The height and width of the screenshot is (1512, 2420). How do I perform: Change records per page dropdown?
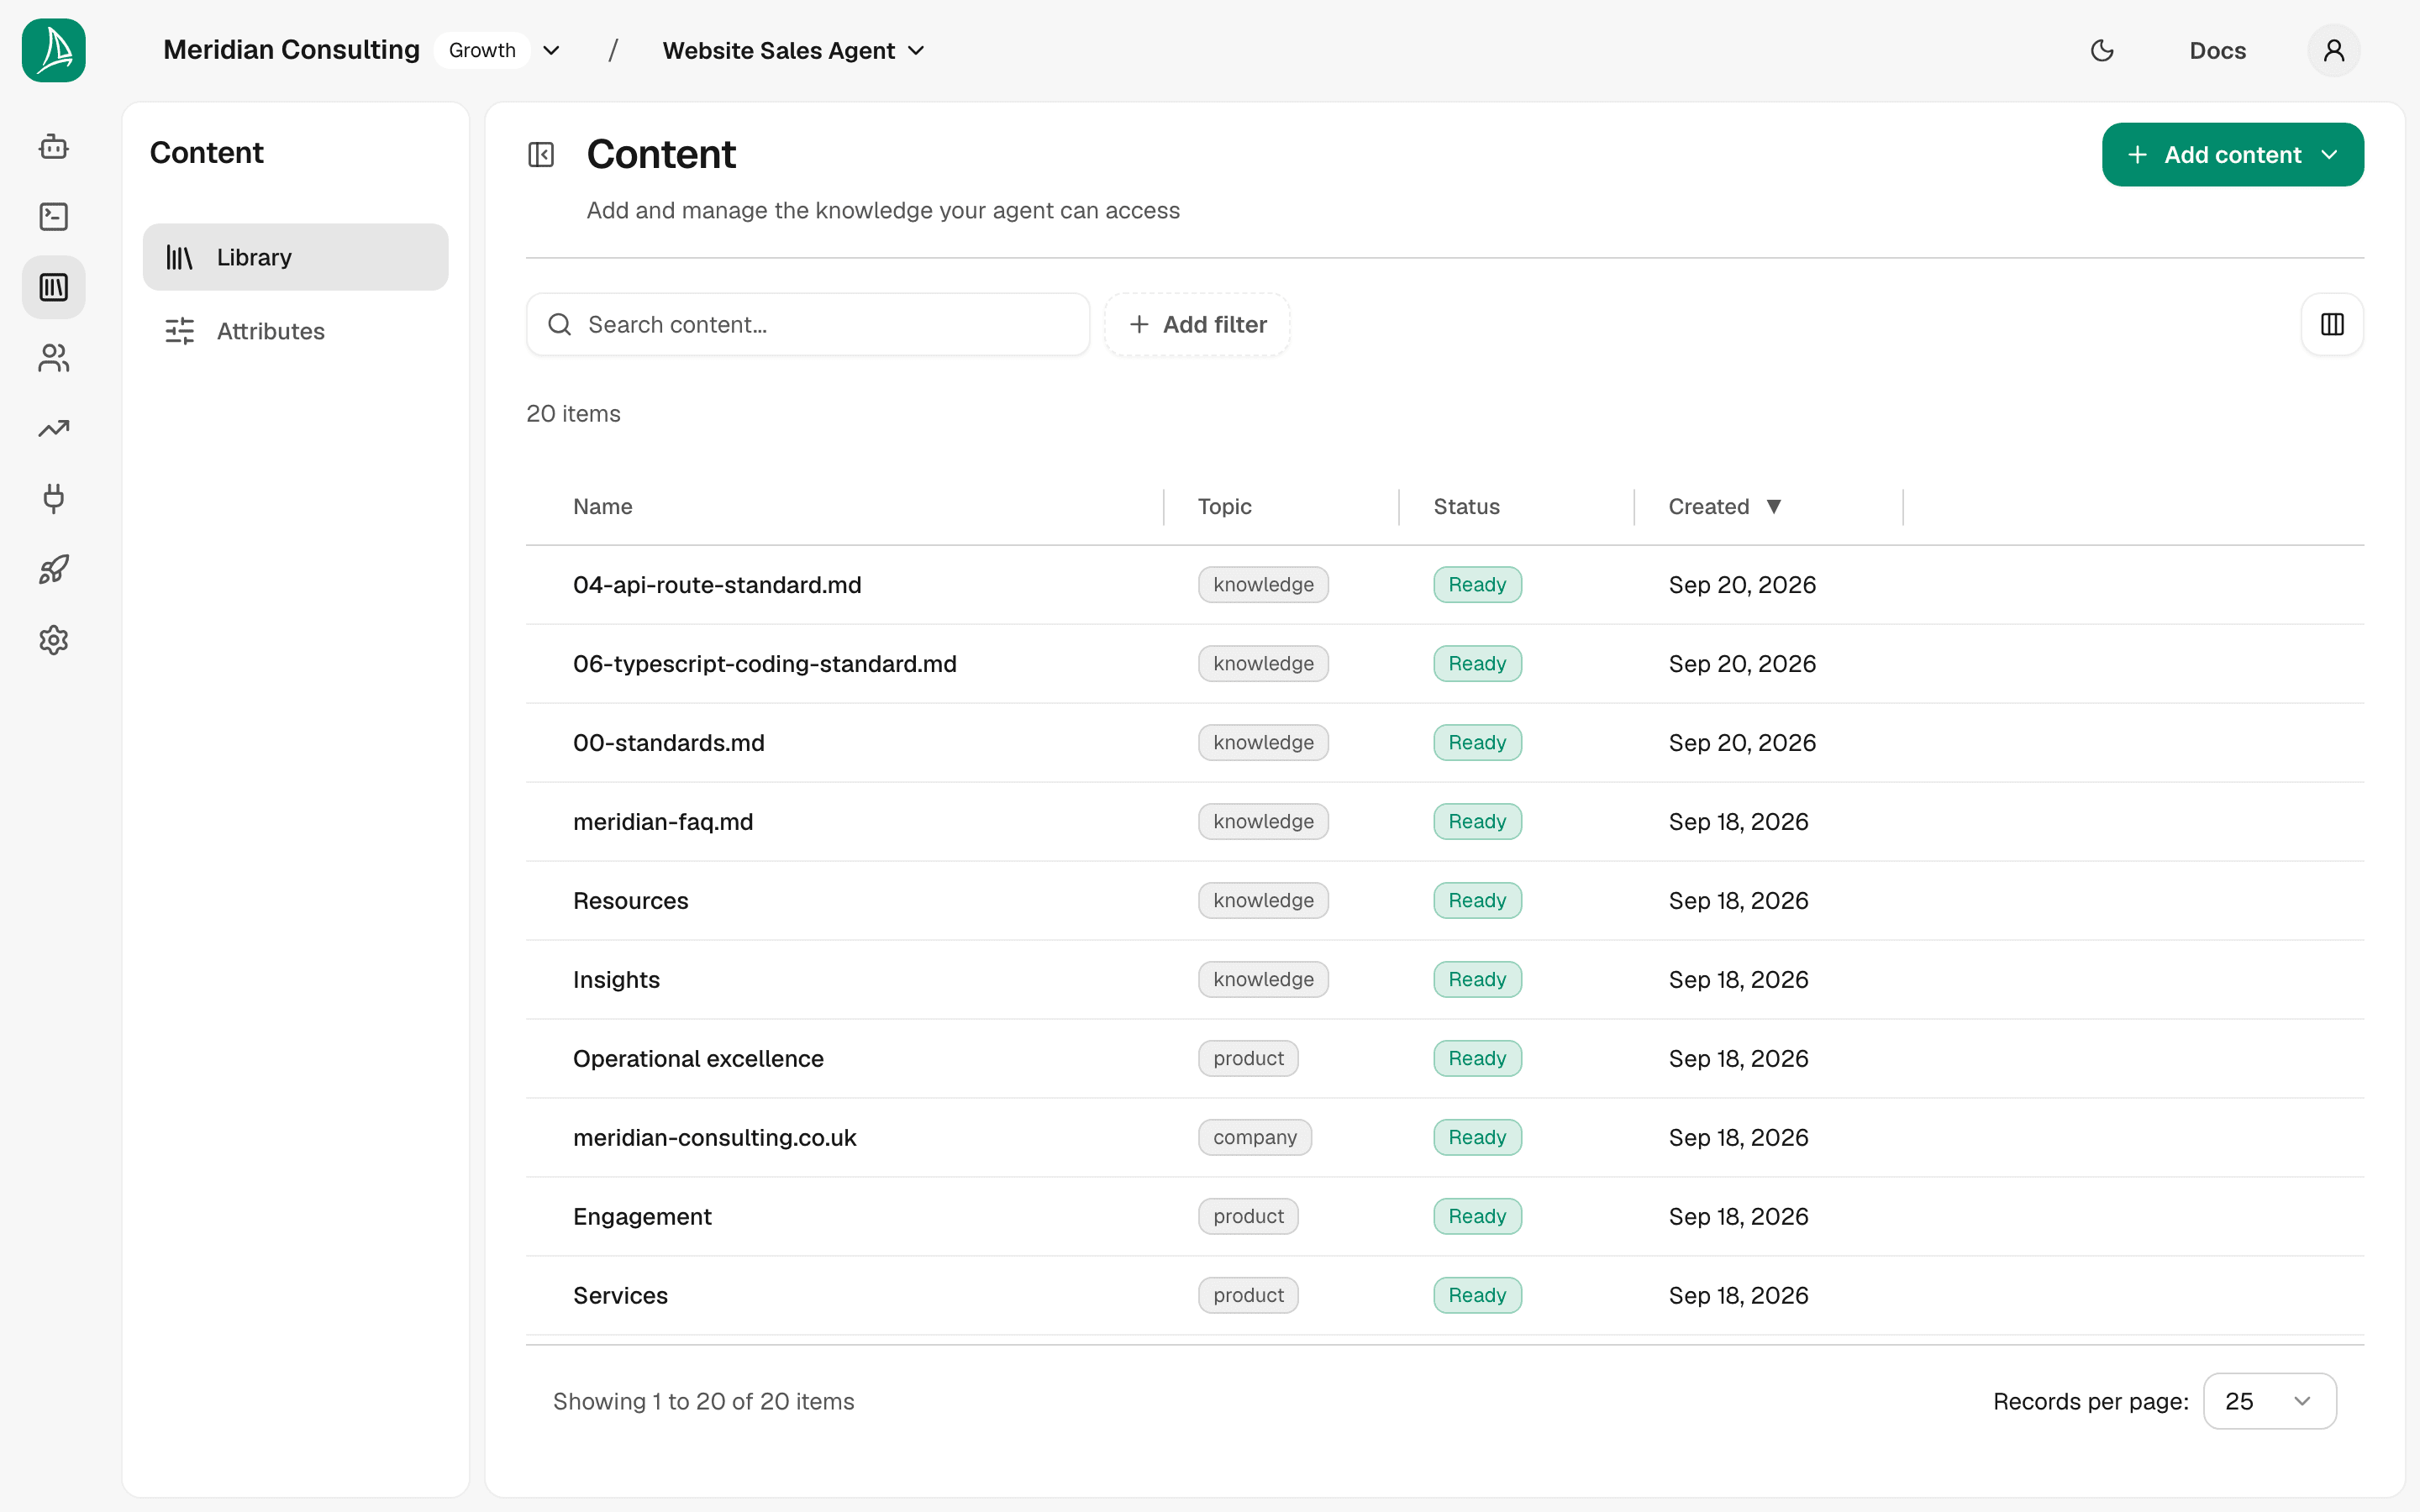[x=2270, y=1401]
